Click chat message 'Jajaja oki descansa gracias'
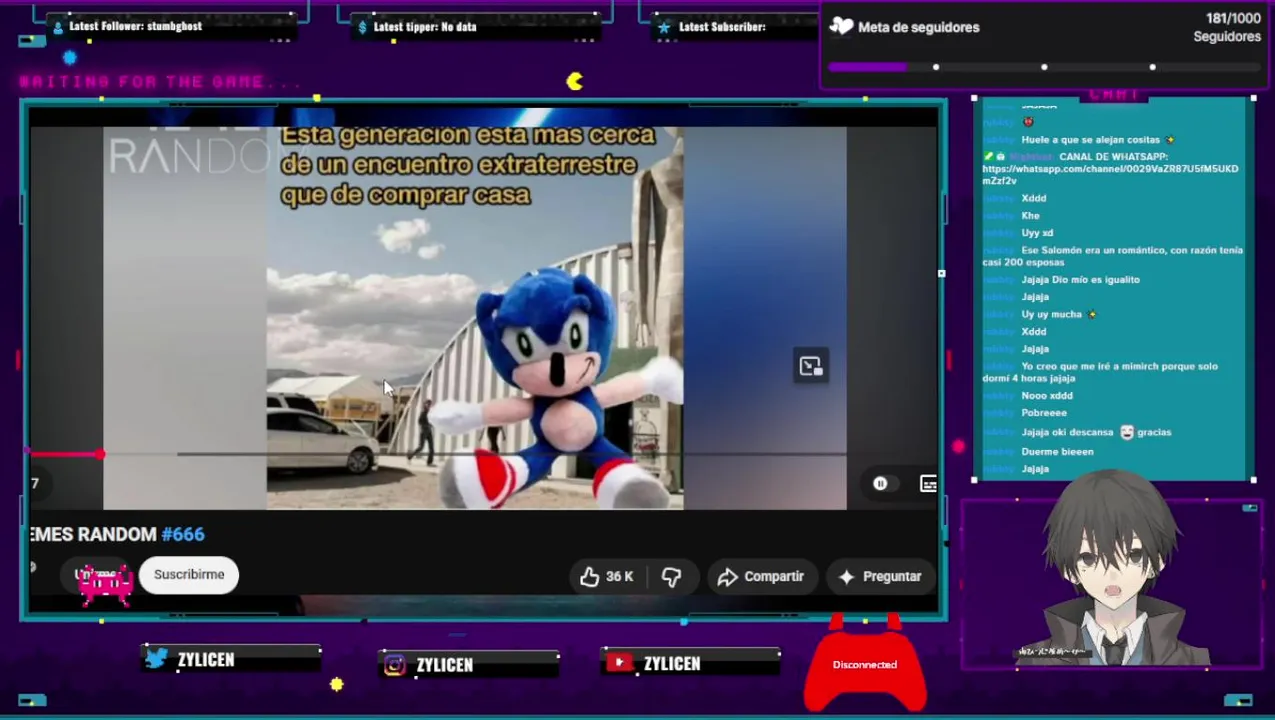The image size is (1275, 720). click(1096, 432)
